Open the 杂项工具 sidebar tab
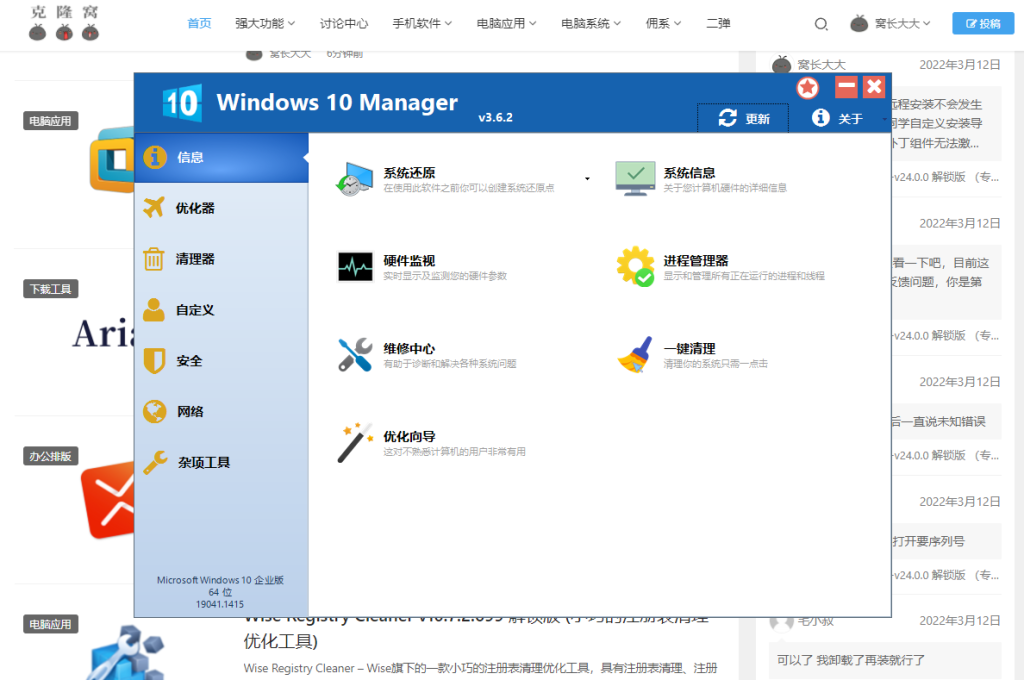 click(x=221, y=462)
